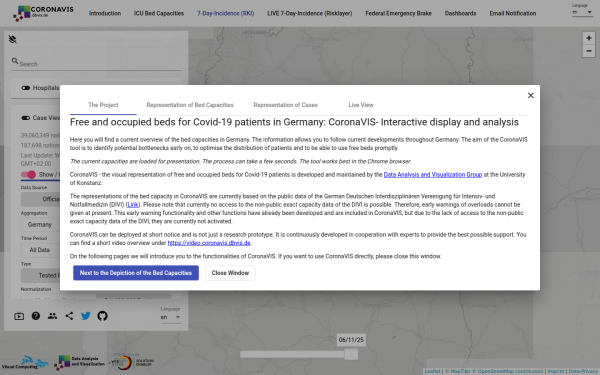Select the All Data time period
The height and width of the screenshot is (375, 600).
point(40,250)
